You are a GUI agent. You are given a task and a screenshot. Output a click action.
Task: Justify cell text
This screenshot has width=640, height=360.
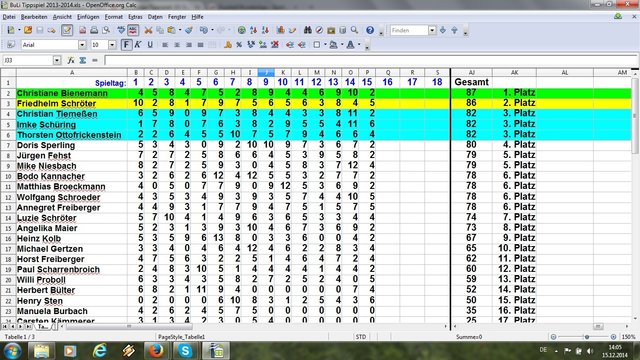200,45
